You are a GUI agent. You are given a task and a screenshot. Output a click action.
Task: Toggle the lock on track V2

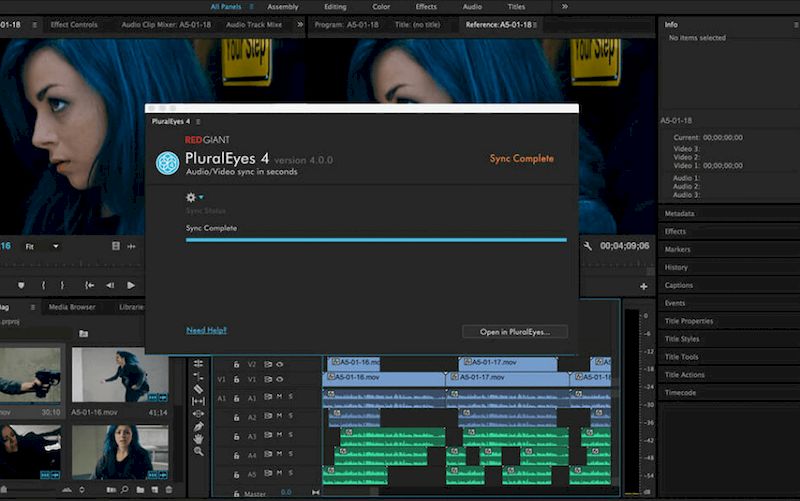pos(236,364)
